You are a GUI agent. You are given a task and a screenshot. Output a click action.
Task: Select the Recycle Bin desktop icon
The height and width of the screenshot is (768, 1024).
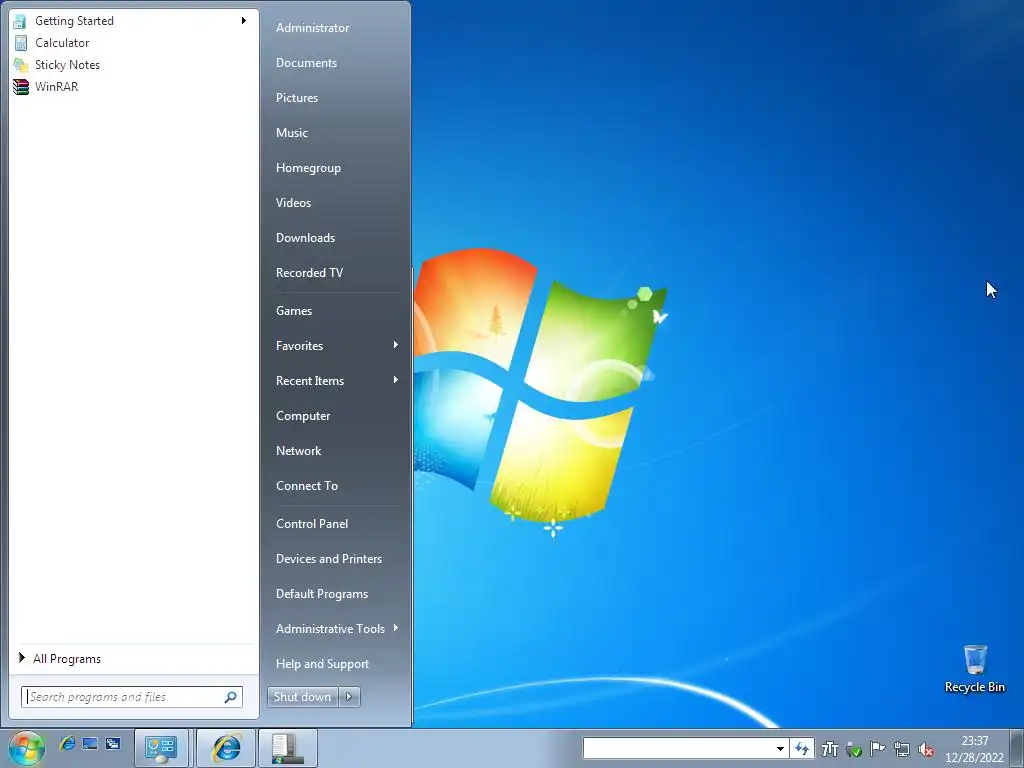[975, 669]
